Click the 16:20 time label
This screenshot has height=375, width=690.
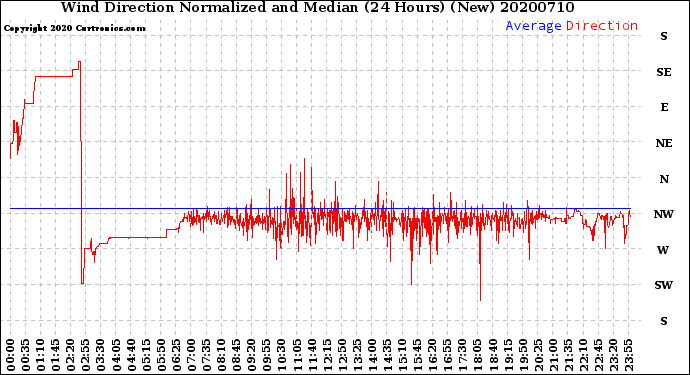point(433,355)
